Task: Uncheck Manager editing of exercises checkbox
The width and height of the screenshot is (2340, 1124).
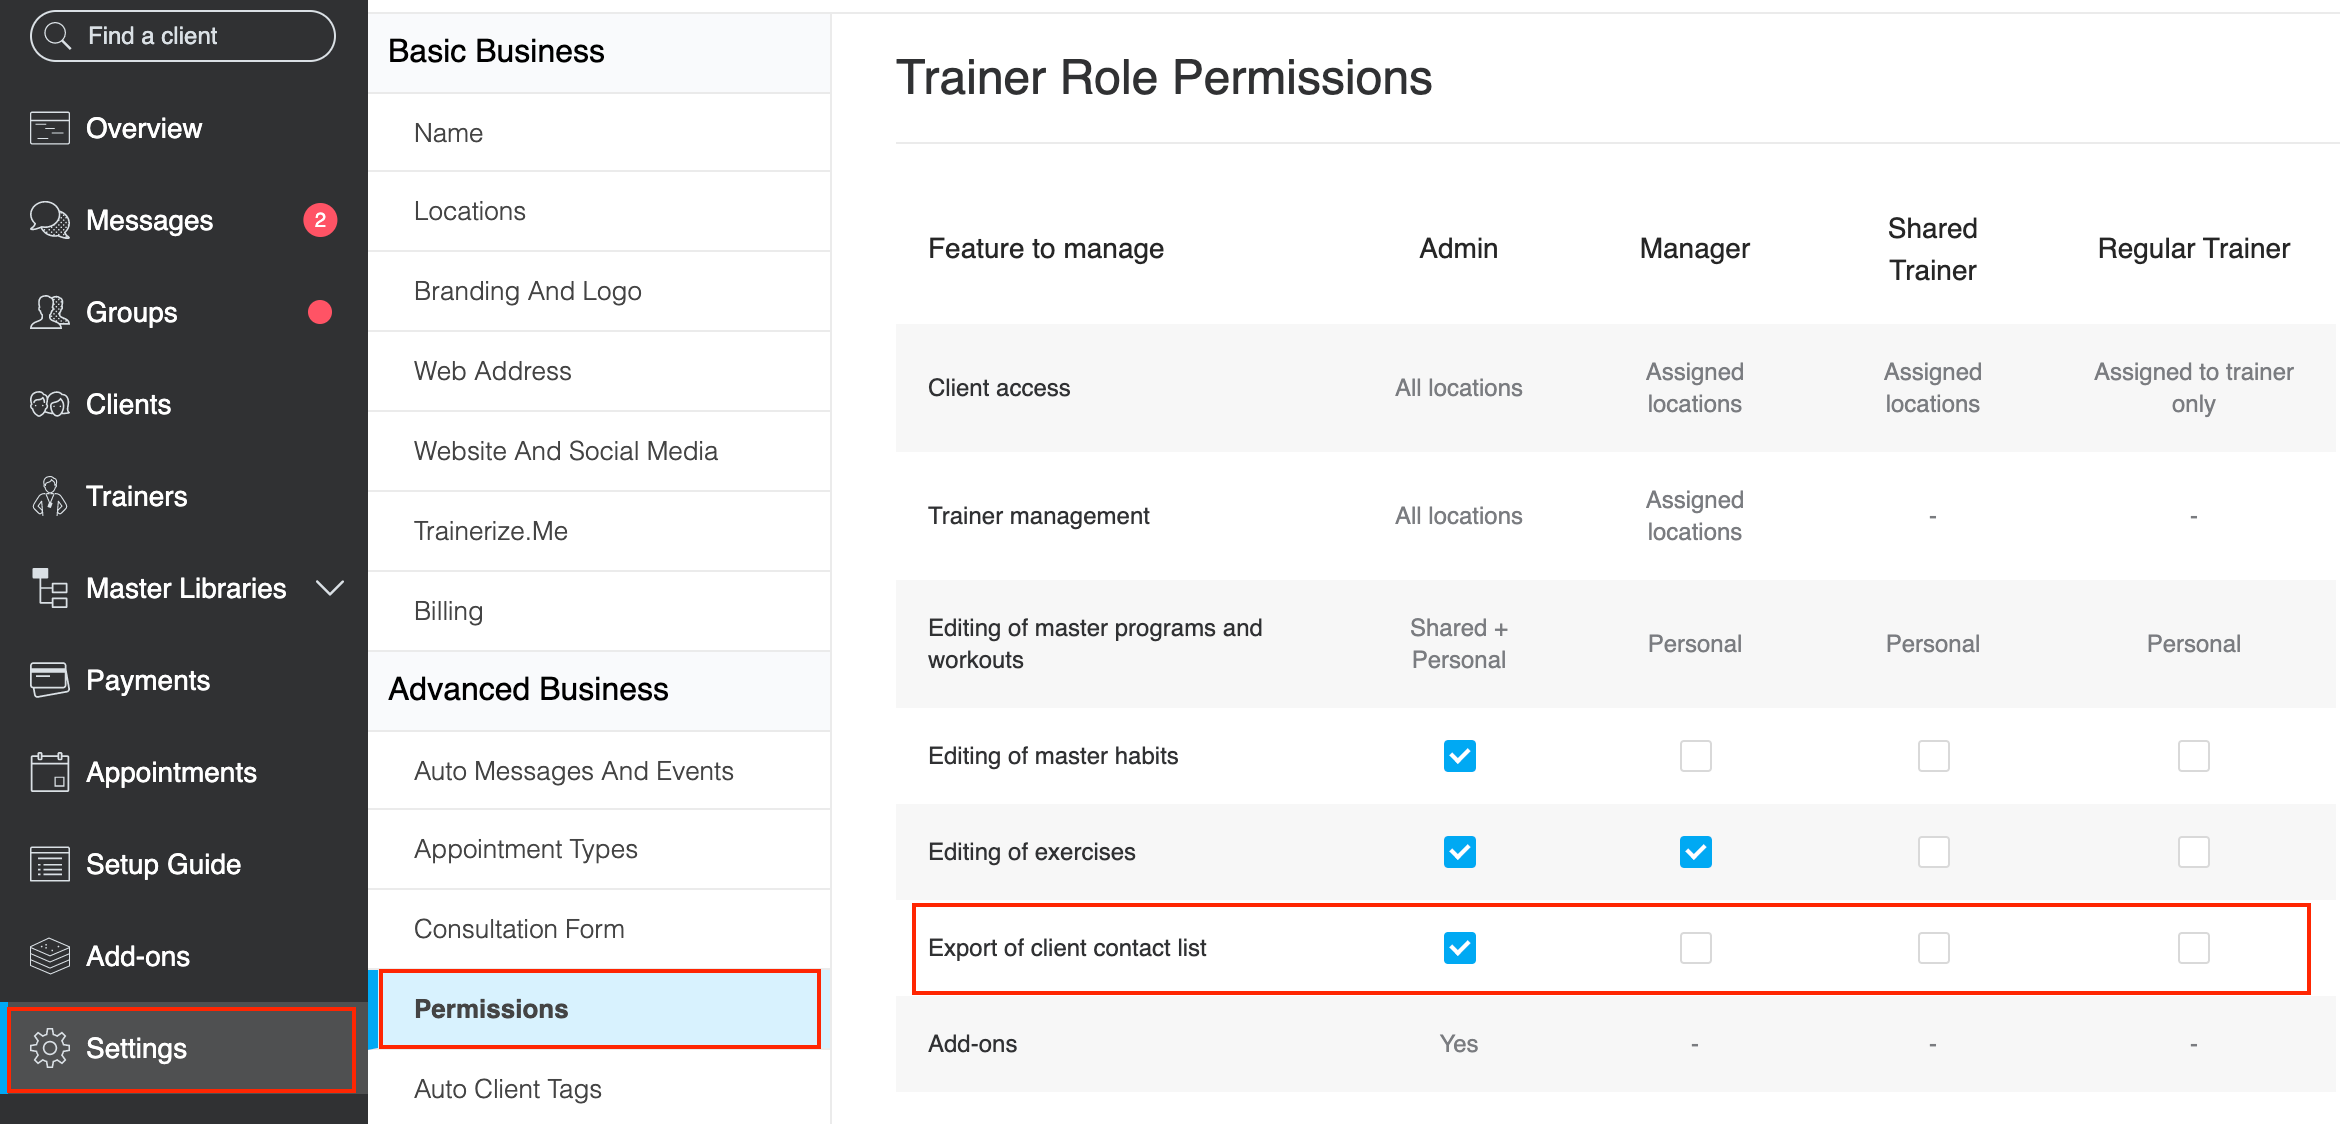Action: pyautogui.click(x=1695, y=852)
